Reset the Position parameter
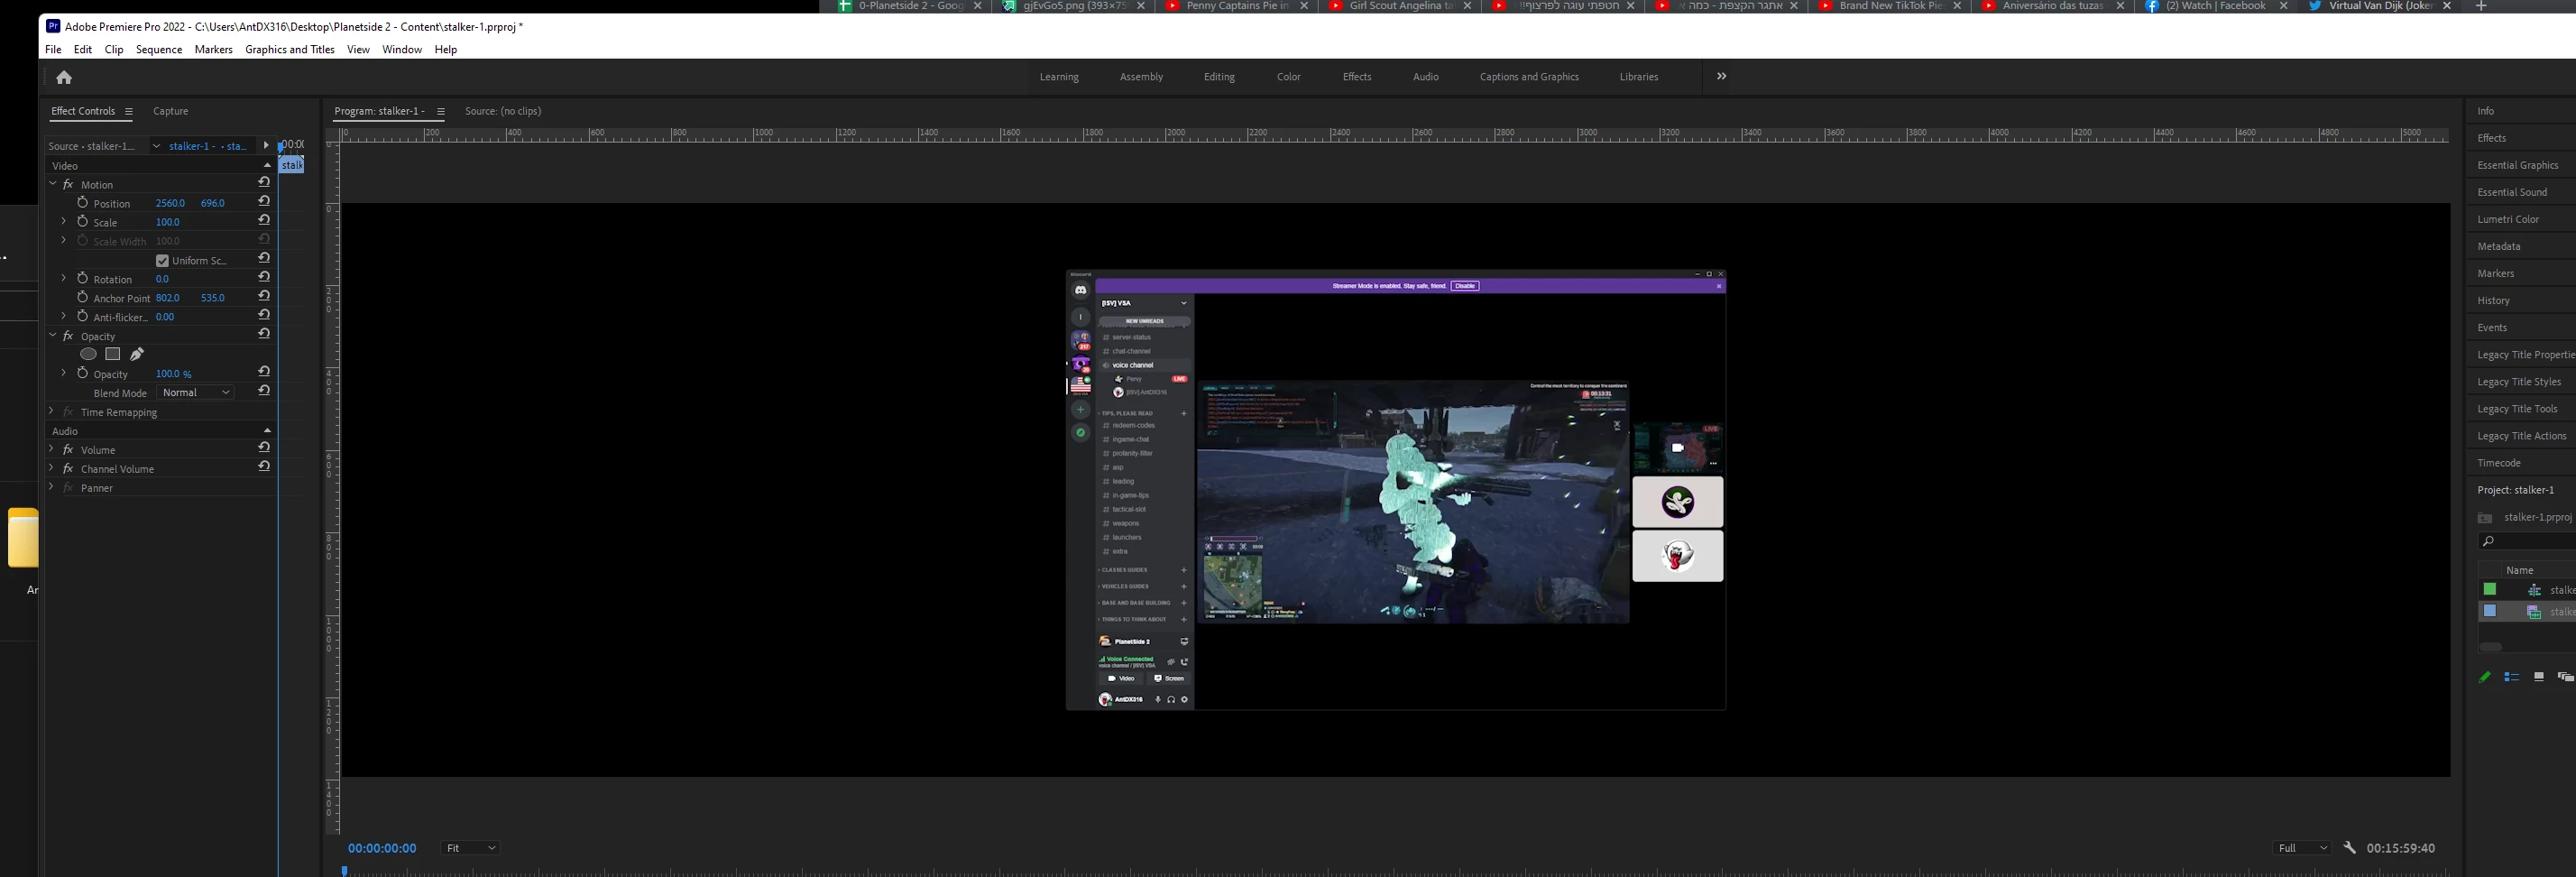 tap(264, 202)
